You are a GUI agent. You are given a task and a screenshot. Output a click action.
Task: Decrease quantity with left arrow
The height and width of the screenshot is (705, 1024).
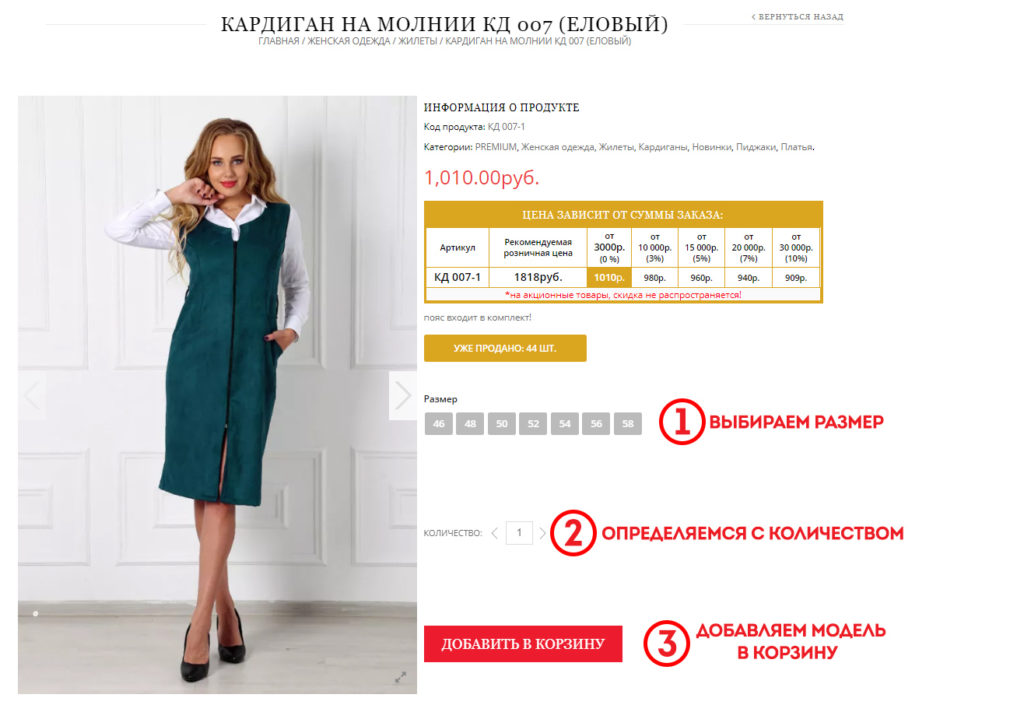click(495, 533)
